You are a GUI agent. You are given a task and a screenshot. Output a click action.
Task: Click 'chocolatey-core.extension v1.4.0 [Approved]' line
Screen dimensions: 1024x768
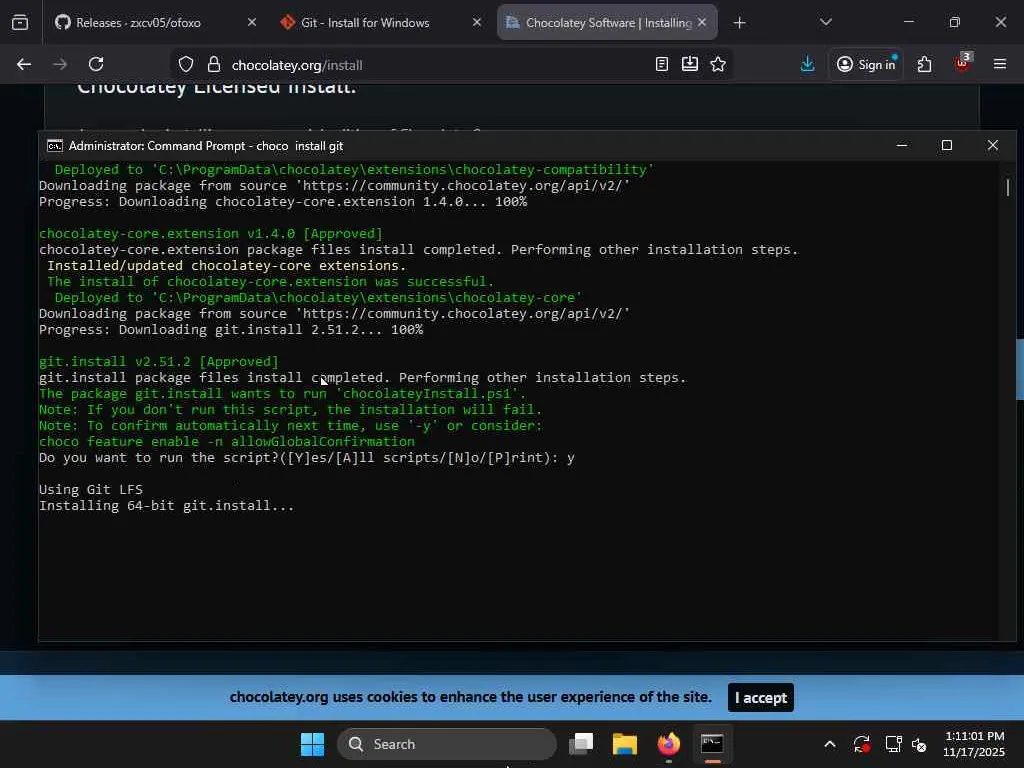[210, 234]
